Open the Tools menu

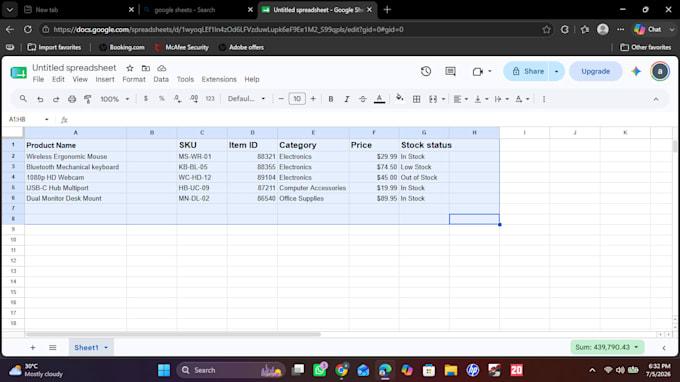click(x=185, y=79)
